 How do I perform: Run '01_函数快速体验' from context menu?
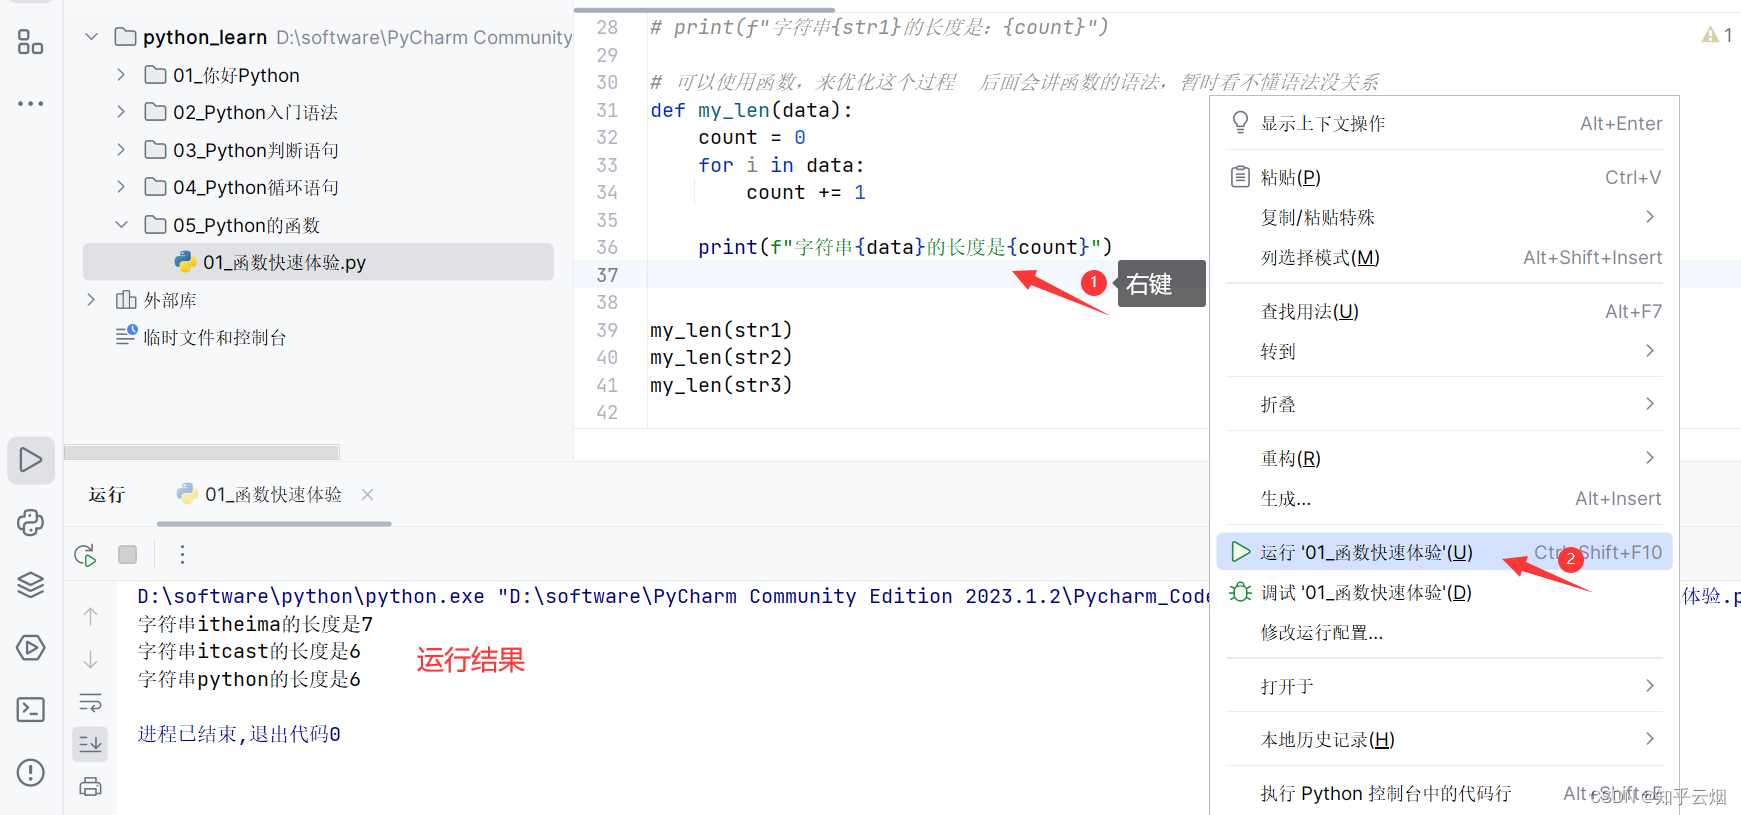(x=1444, y=552)
